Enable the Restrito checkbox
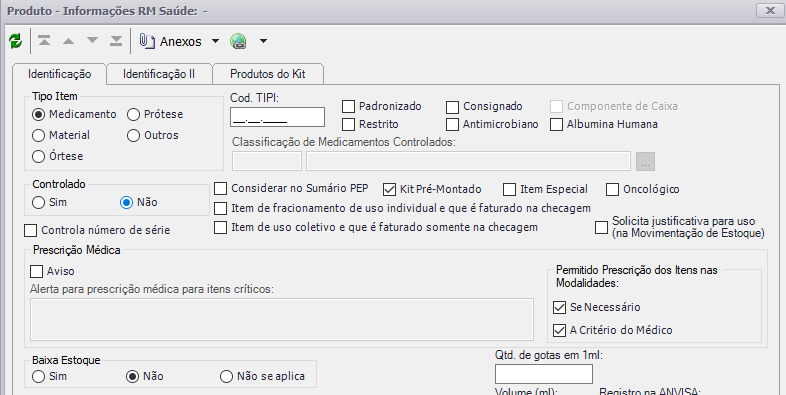Viewport: 786px width, 395px height. pyautogui.click(x=348, y=124)
